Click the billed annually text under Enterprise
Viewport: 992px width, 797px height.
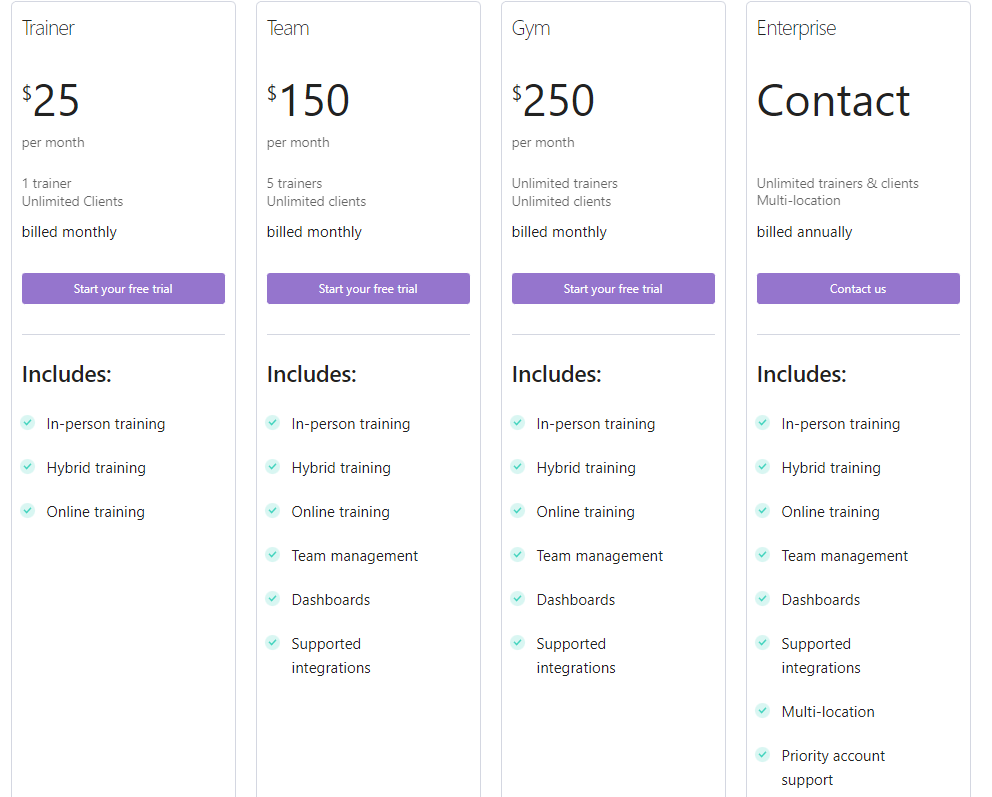pos(805,231)
